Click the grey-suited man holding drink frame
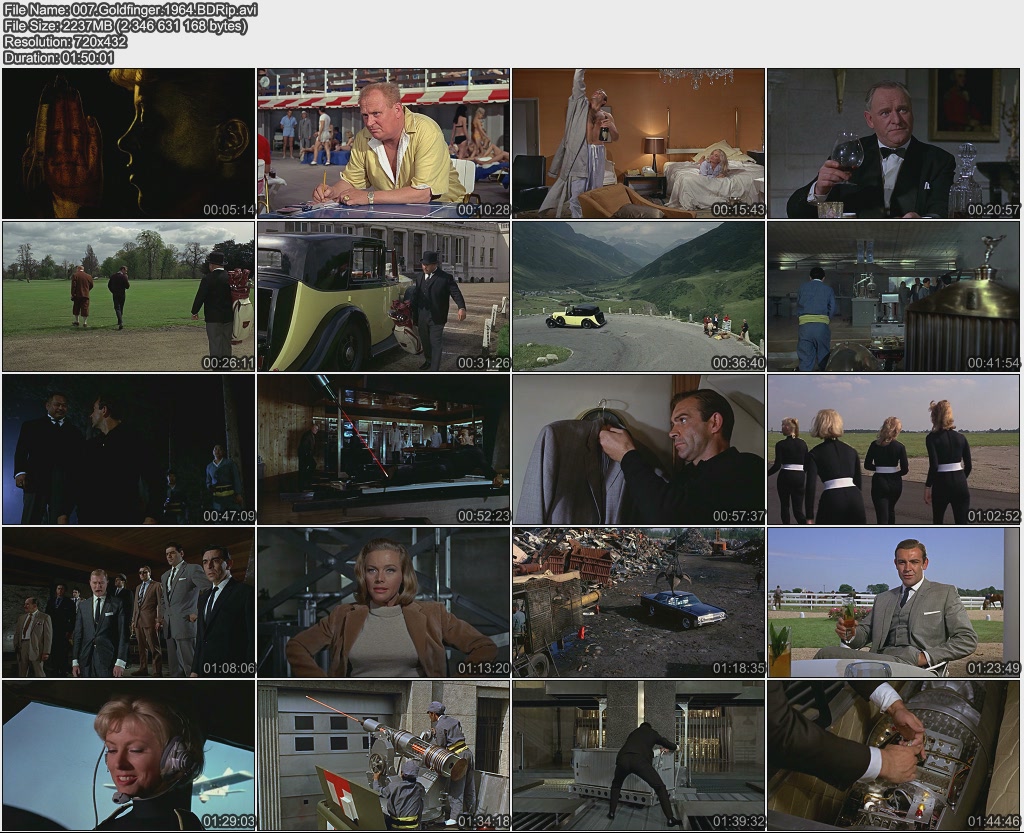The width and height of the screenshot is (1024, 833). [894, 602]
